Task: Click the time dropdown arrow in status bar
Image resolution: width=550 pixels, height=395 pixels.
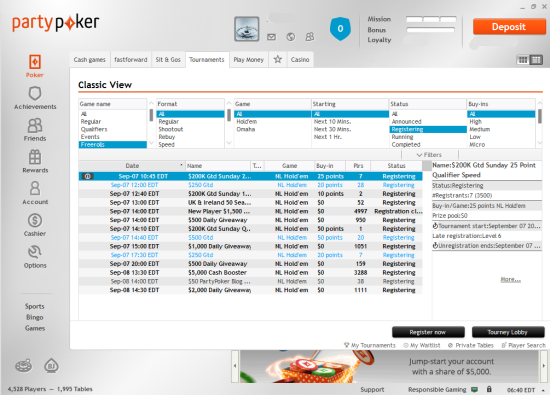Action: coord(543,390)
